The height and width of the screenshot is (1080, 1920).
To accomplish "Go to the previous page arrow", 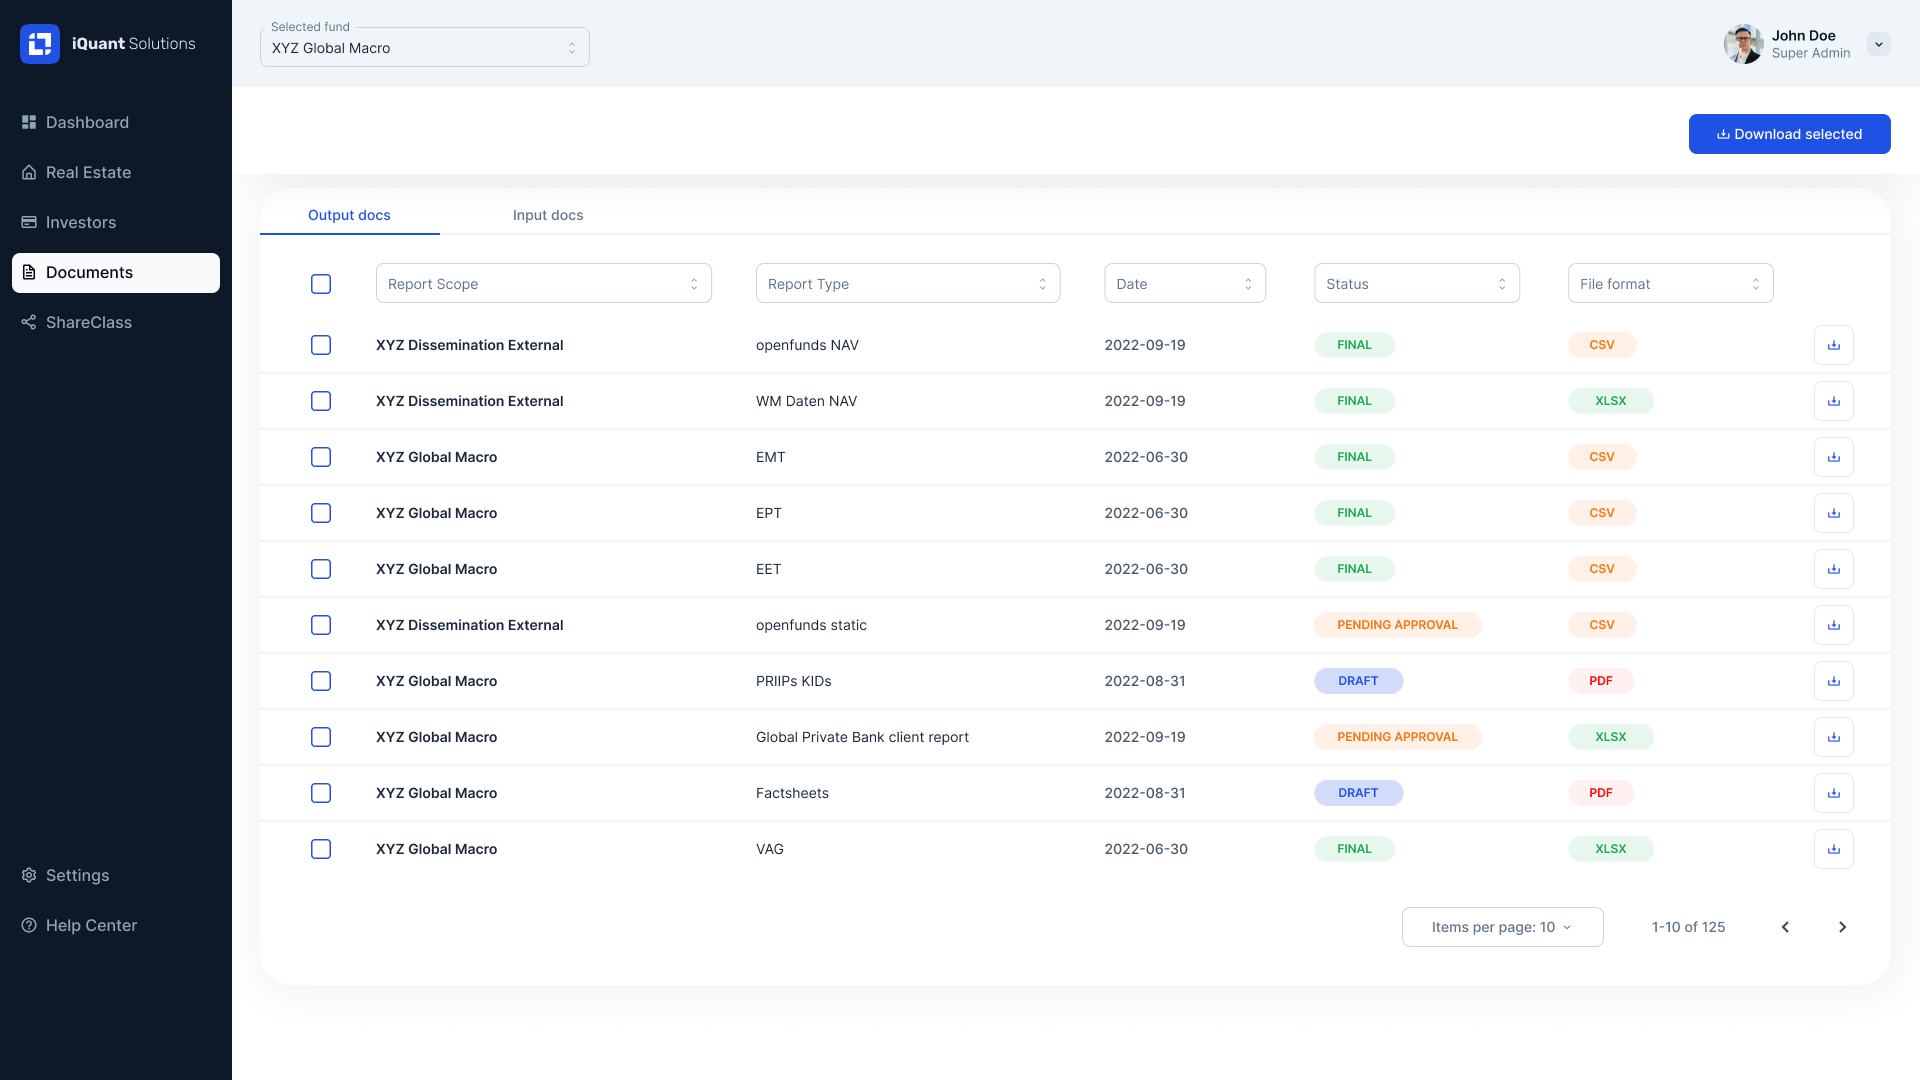I will (1785, 927).
